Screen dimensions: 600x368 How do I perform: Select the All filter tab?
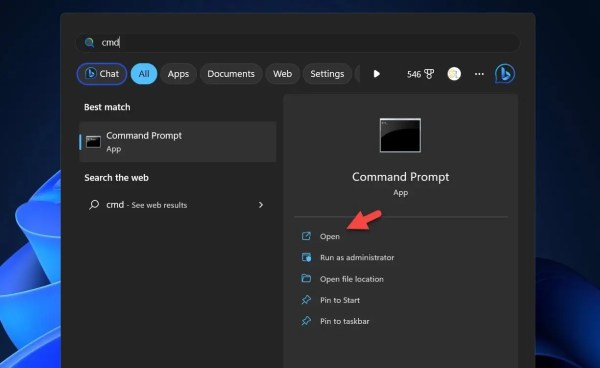(144, 74)
